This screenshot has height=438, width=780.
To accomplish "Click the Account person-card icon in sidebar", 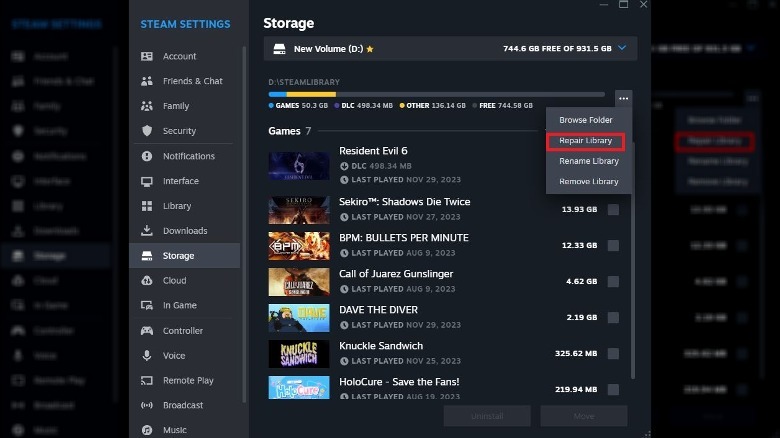I will pyautogui.click(x=147, y=56).
